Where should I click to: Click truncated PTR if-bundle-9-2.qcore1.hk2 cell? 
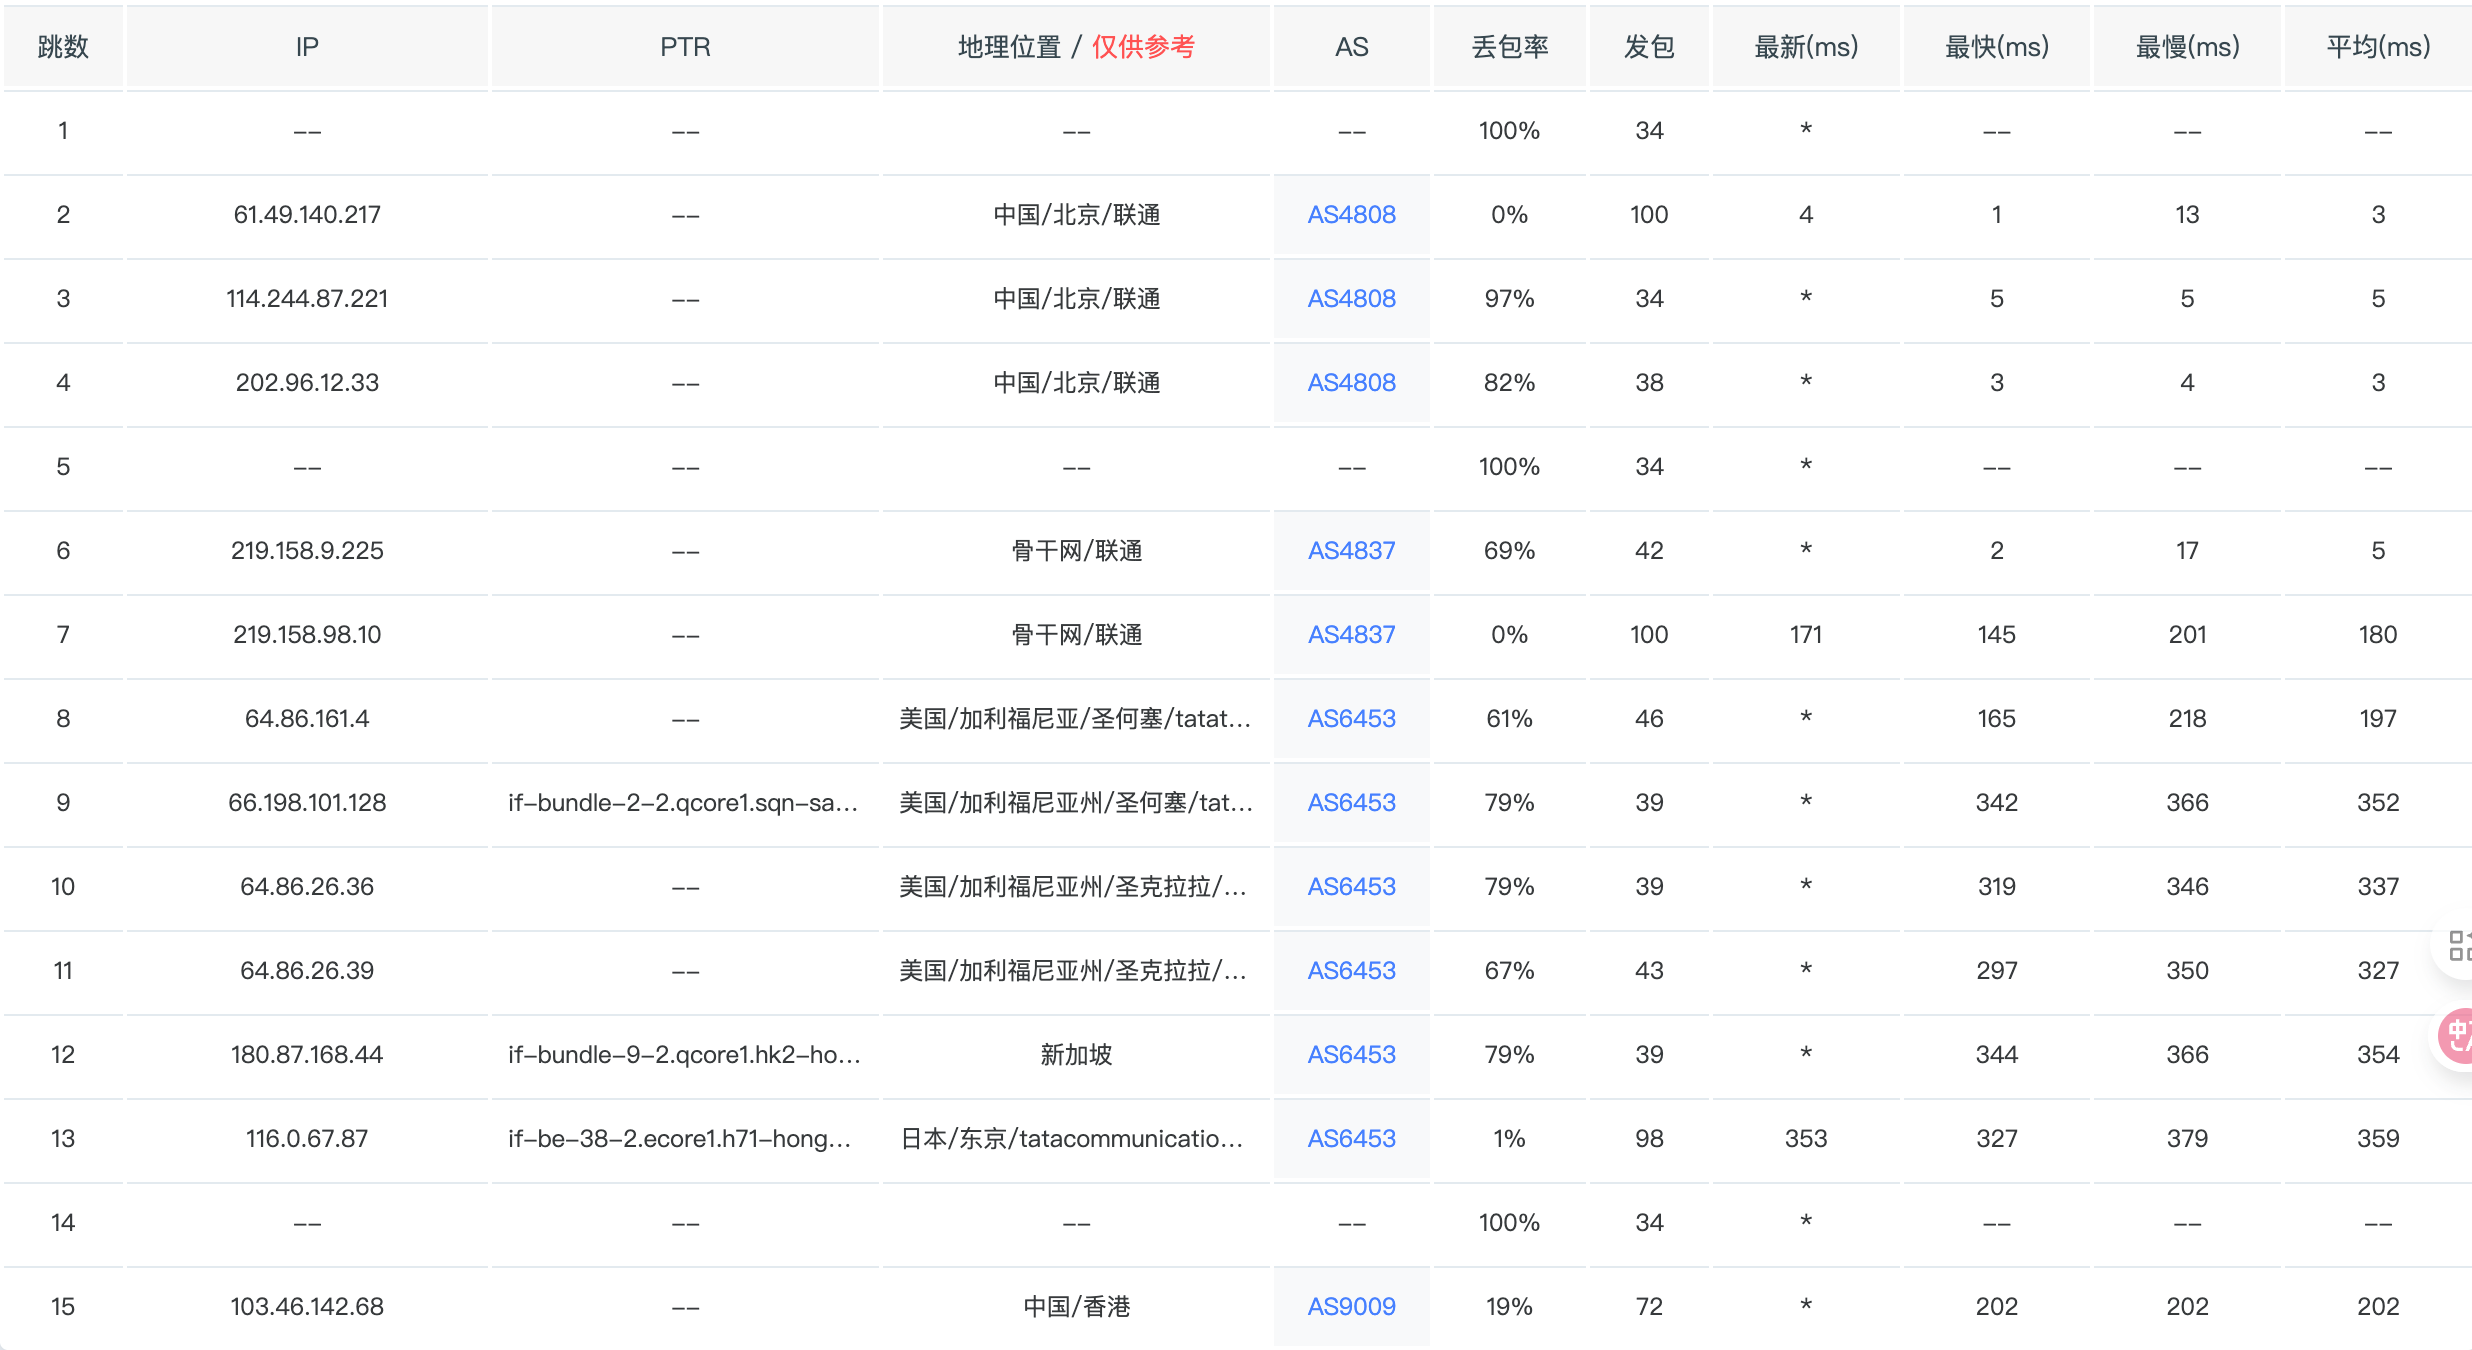point(684,1055)
